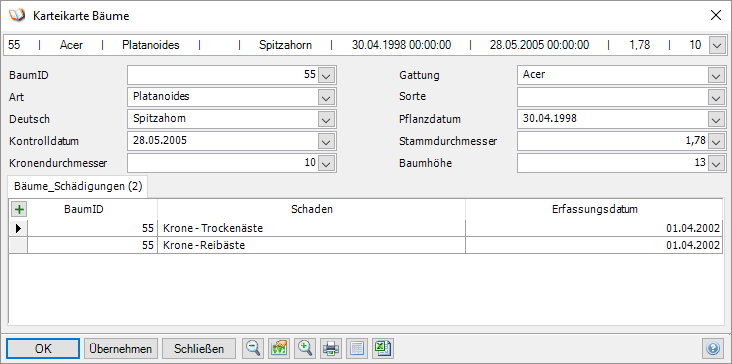
Task: Click the printer icon
Action: click(x=331, y=349)
